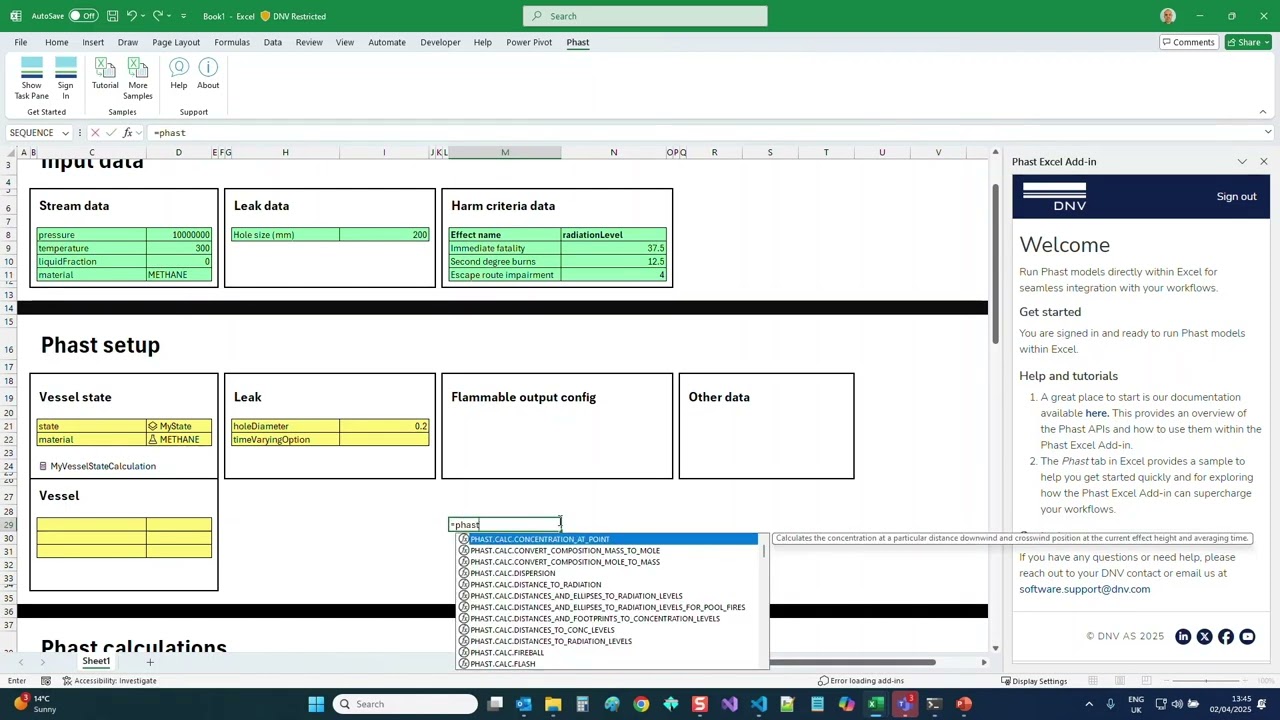Open the Name Box dropdown
1280x720 pixels.
(66, 133)
